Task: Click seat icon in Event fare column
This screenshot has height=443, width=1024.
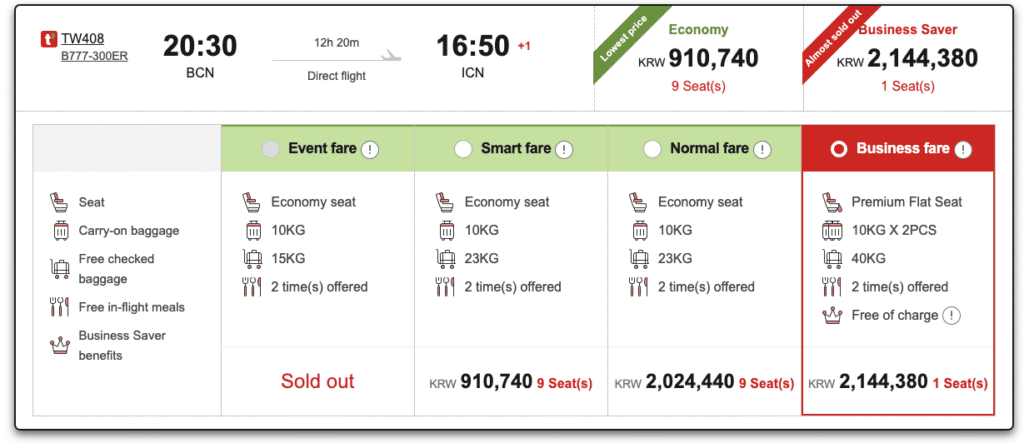Action: (x=251, y=202)
